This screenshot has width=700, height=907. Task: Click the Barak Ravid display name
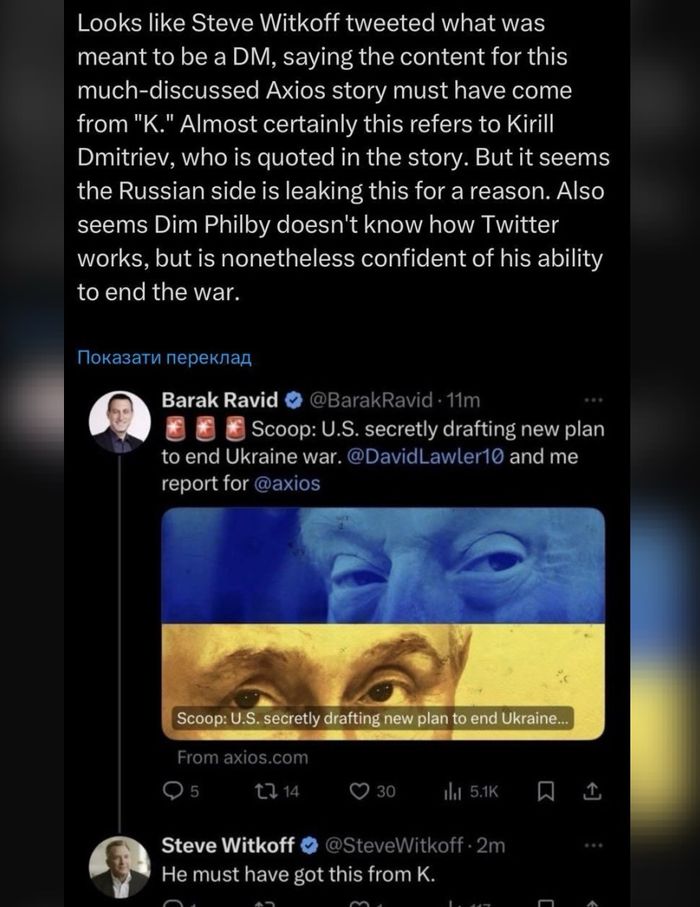(219, 401)
